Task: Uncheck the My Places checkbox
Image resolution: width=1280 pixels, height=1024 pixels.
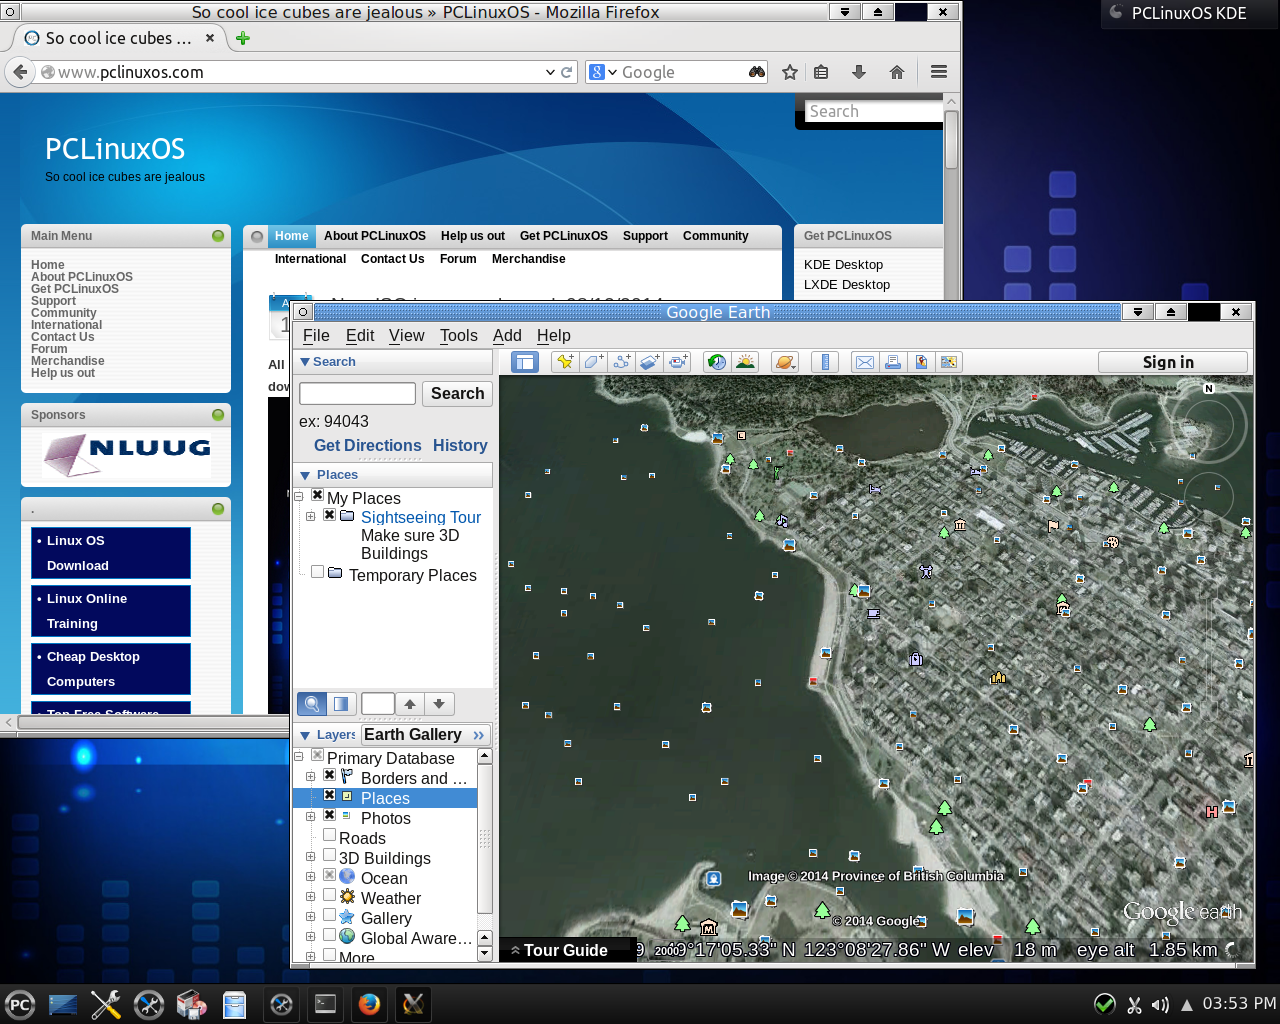Action: pos(317,496)
